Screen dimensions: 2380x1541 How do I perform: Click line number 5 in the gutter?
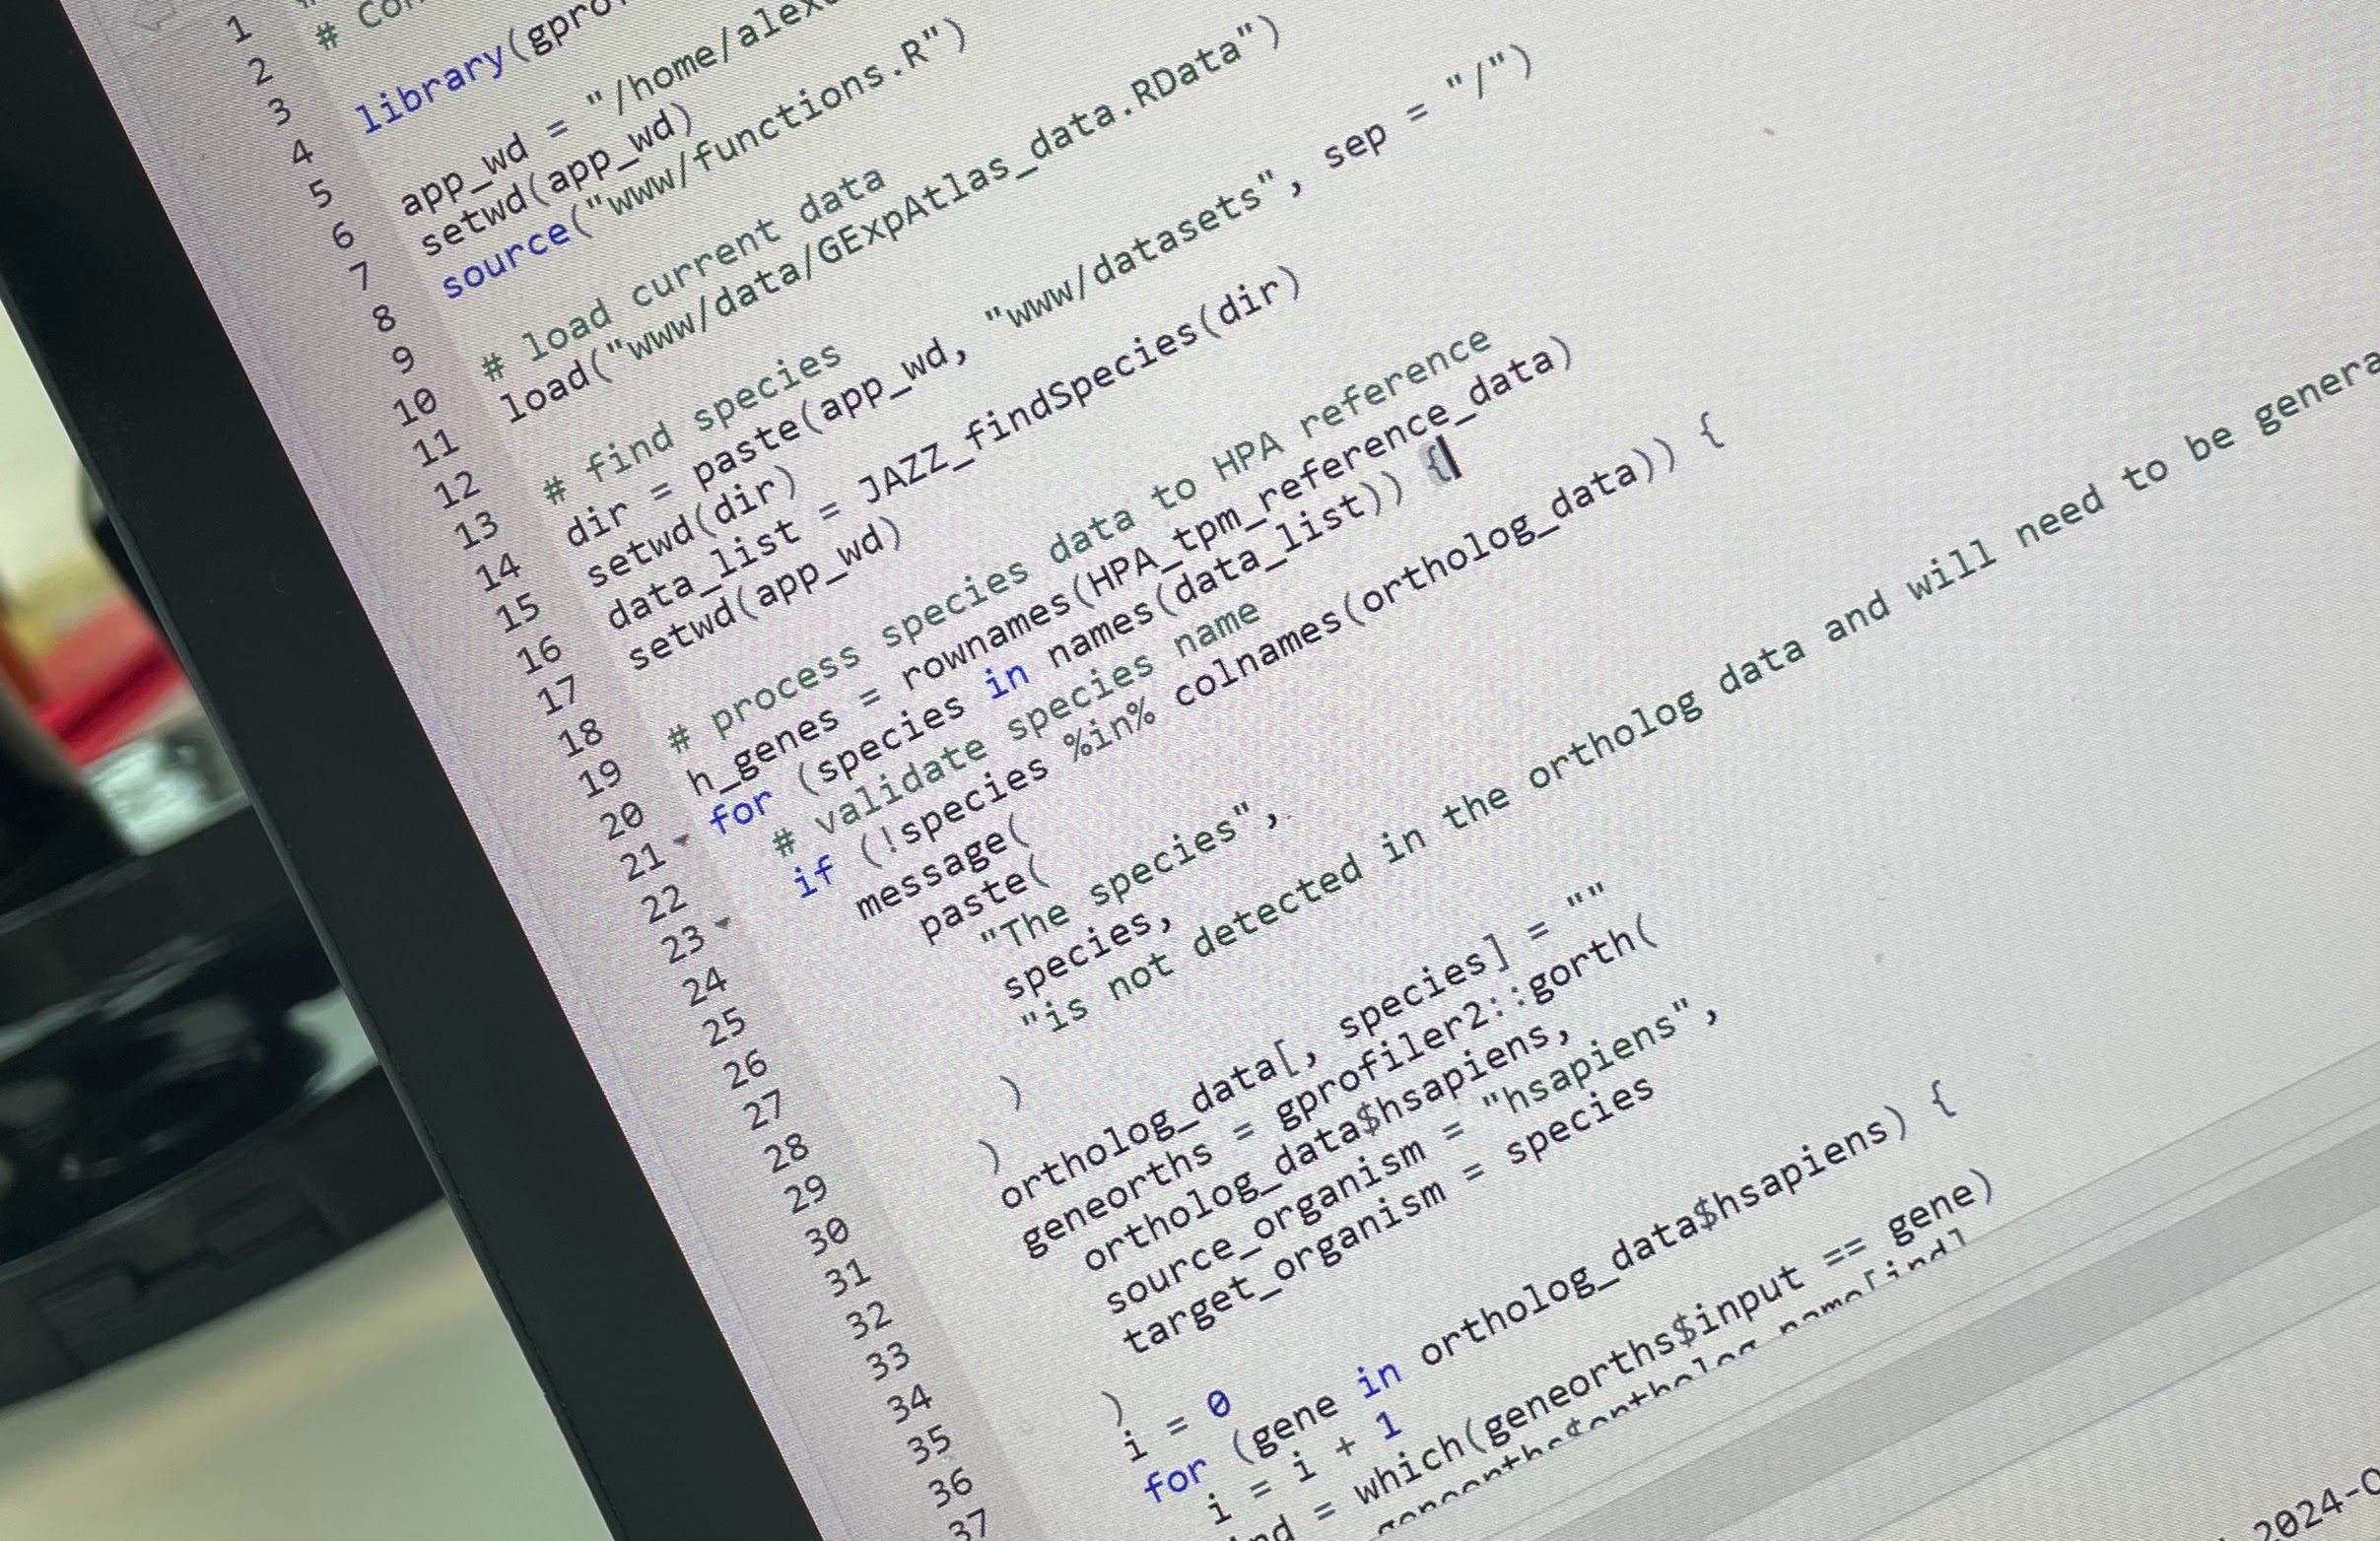click(320, 191)
